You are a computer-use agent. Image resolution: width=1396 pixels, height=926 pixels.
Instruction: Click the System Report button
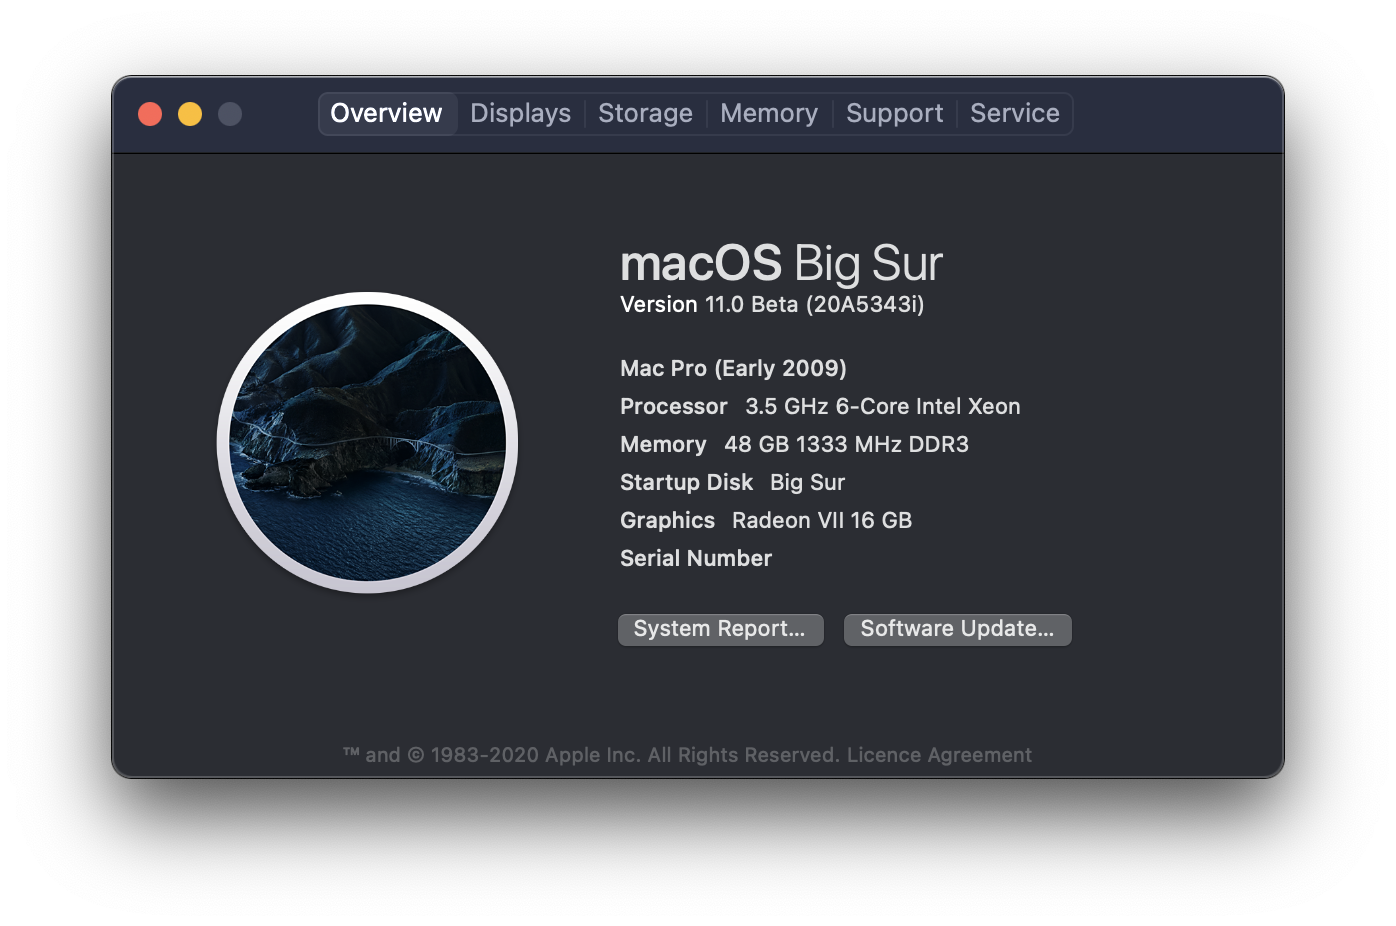point(720,629)
